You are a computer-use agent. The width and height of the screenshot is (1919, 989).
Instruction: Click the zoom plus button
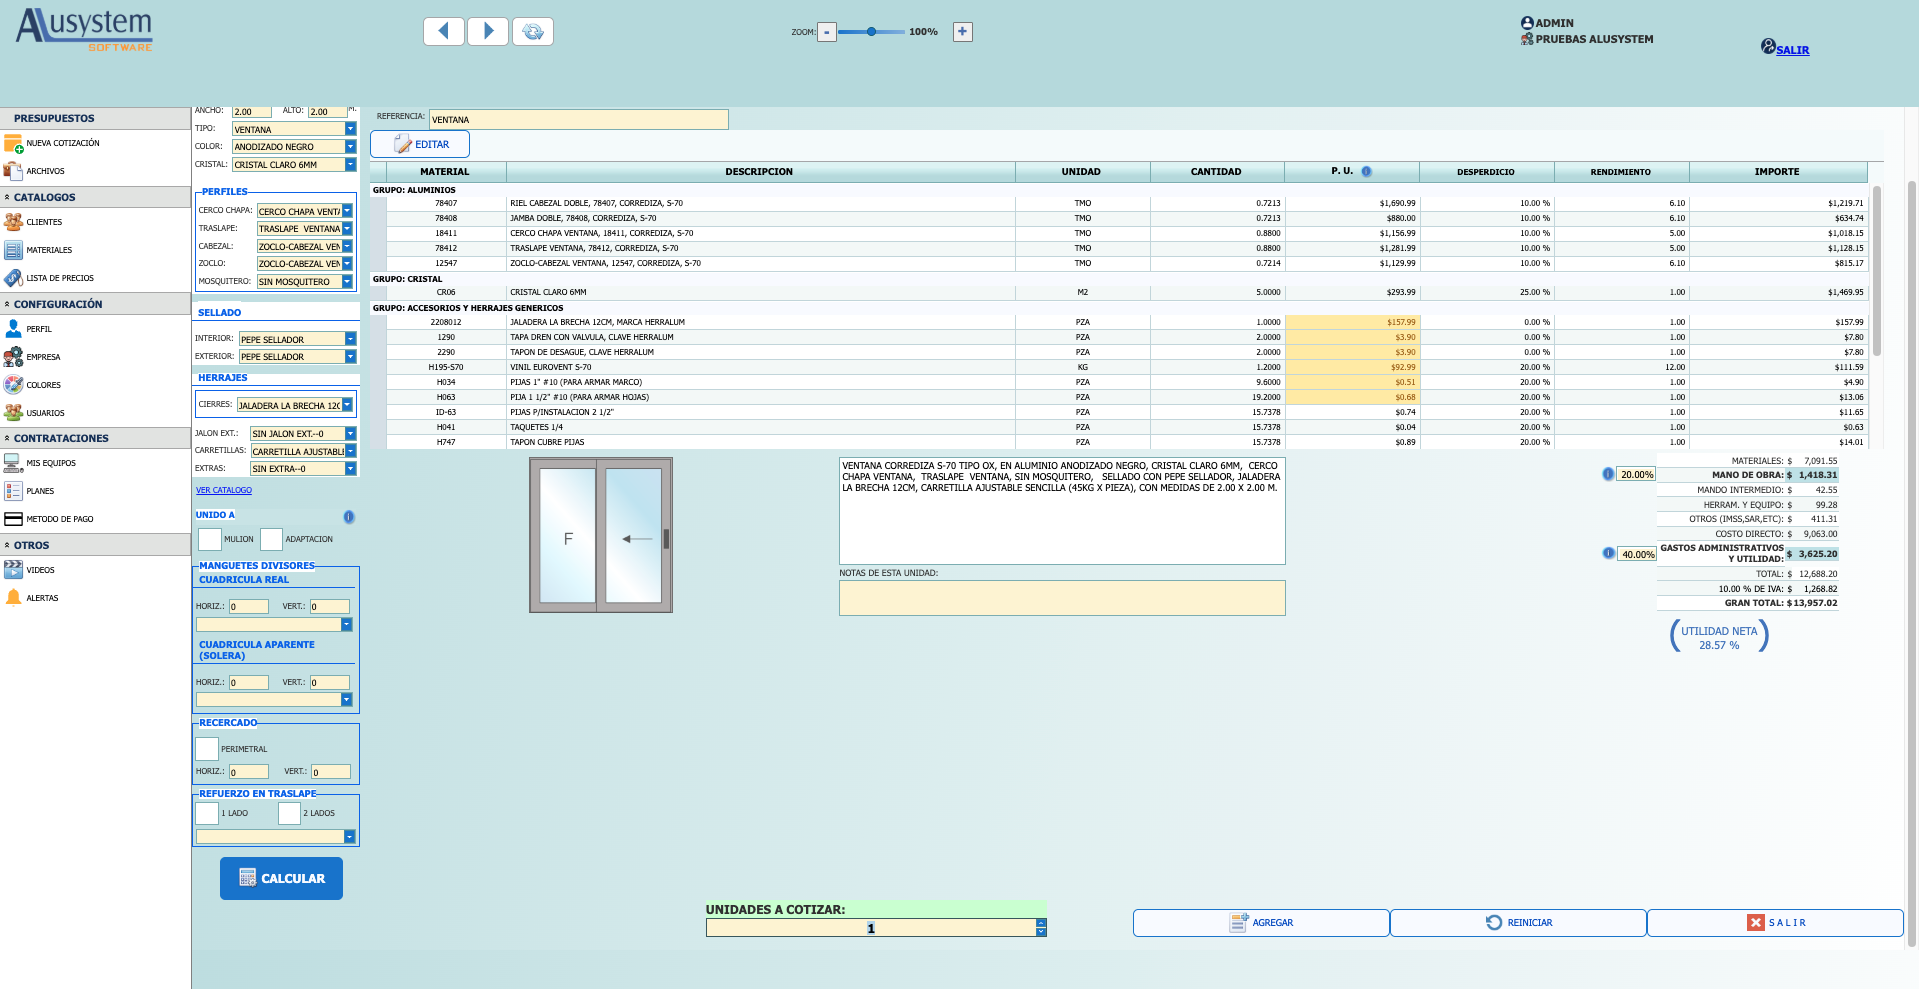(962, 32)
